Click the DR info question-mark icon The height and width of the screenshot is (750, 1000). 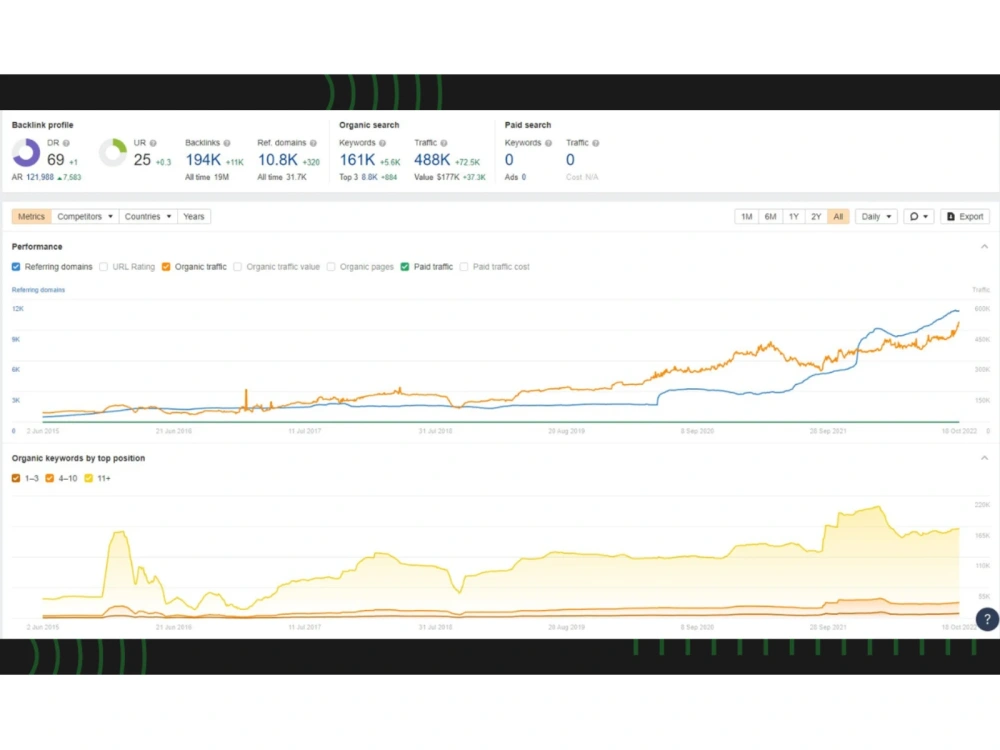66,143
